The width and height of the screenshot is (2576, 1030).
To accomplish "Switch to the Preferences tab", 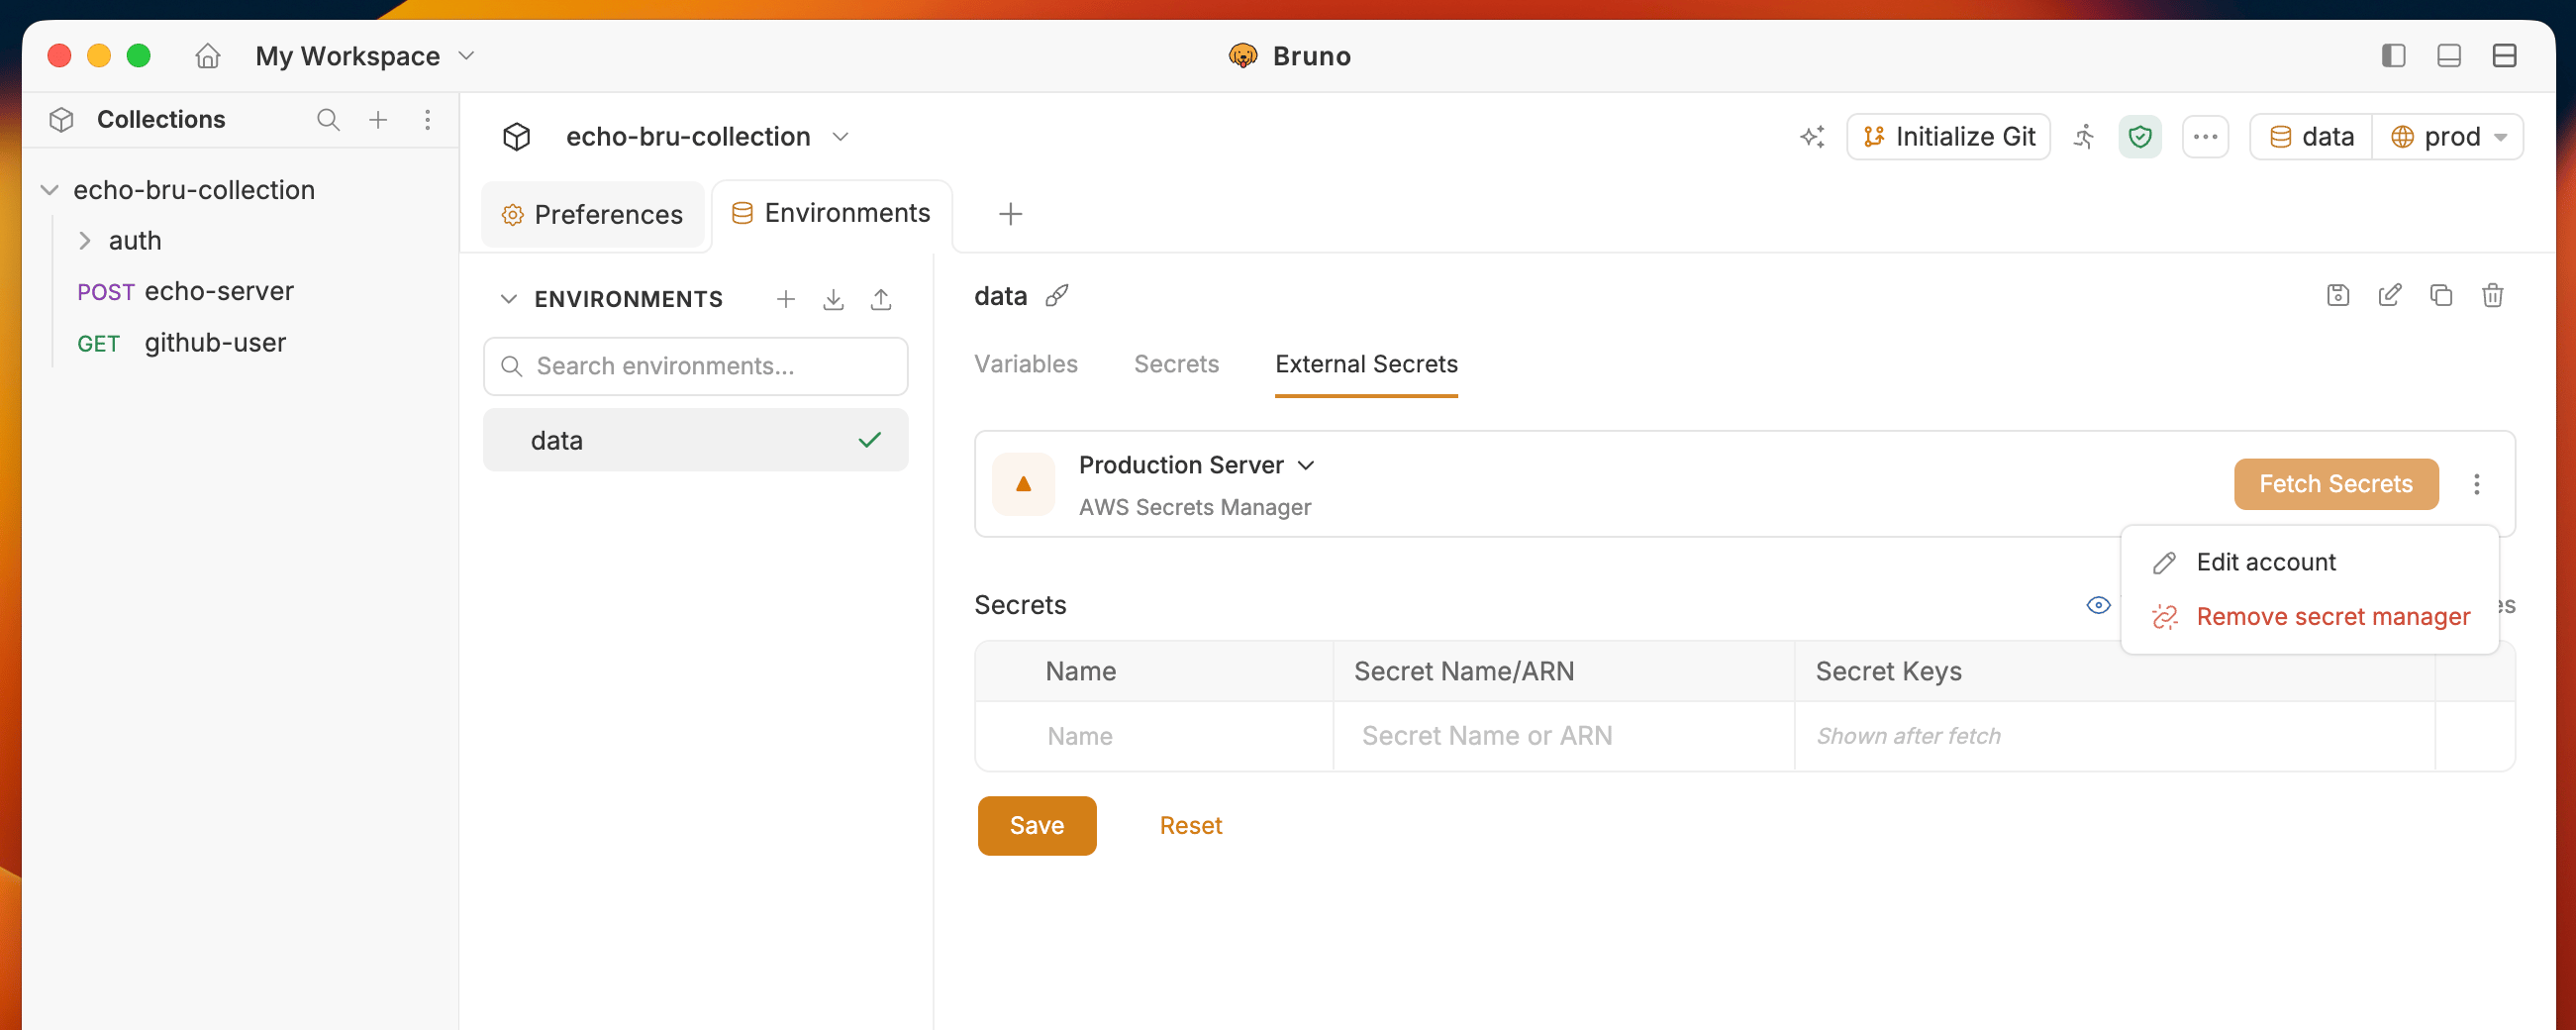I will click(593, 215).
